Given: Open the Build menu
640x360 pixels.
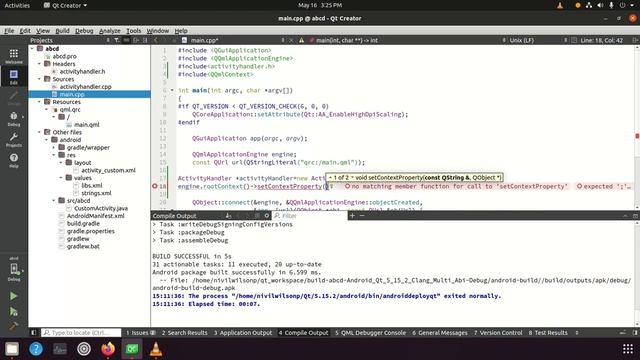Looking at the screenshot, I should (x=62, y=31).
